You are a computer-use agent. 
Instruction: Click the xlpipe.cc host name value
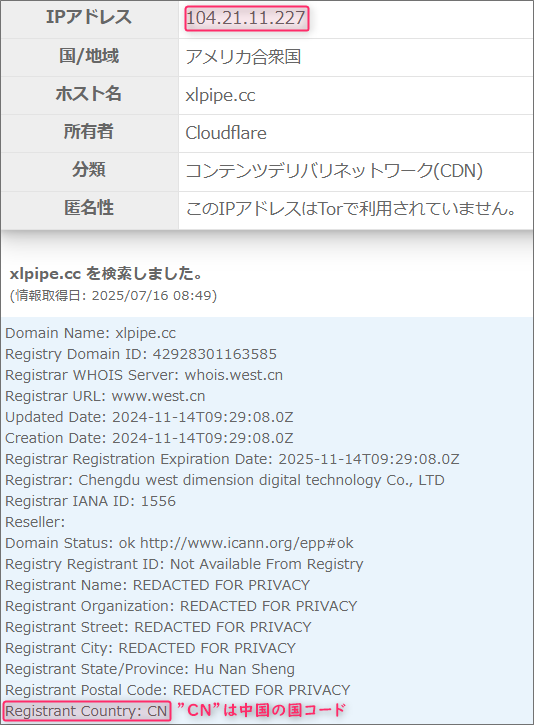(x=220, y=95)
